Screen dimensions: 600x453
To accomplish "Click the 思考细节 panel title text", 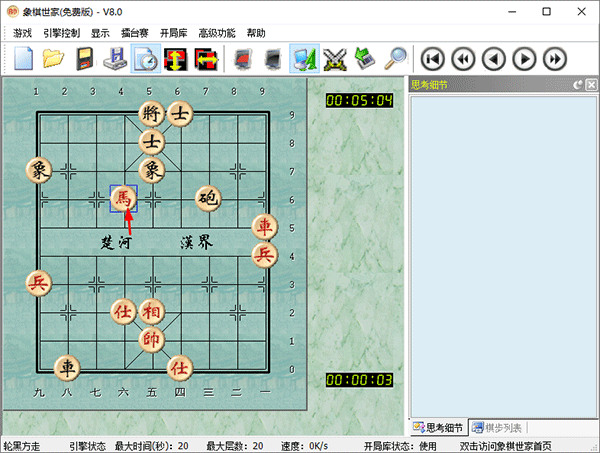I will pos(429,85).
